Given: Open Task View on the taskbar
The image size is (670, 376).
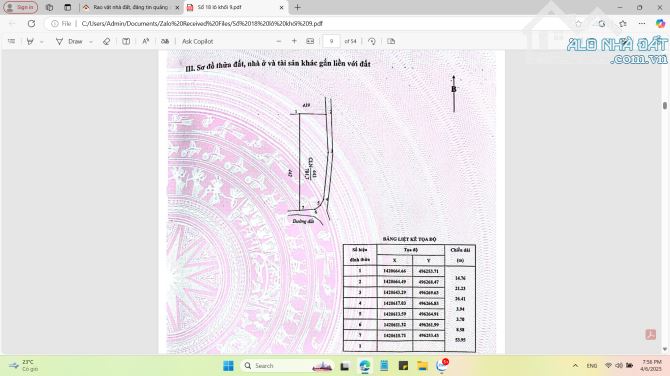Looking at the screenshot, I should tap(345, 366).
